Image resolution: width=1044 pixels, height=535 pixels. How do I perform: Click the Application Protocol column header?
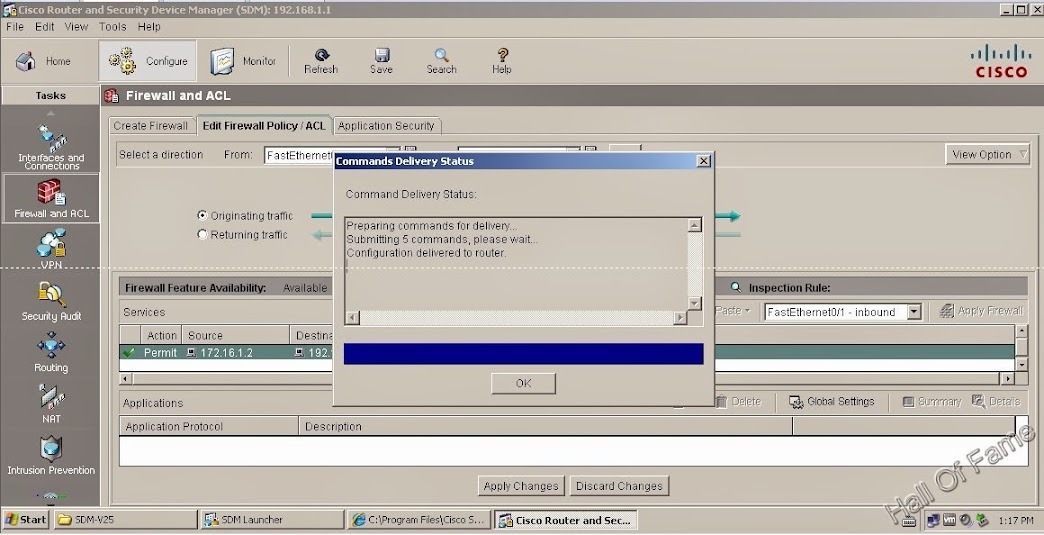[209, 427]
